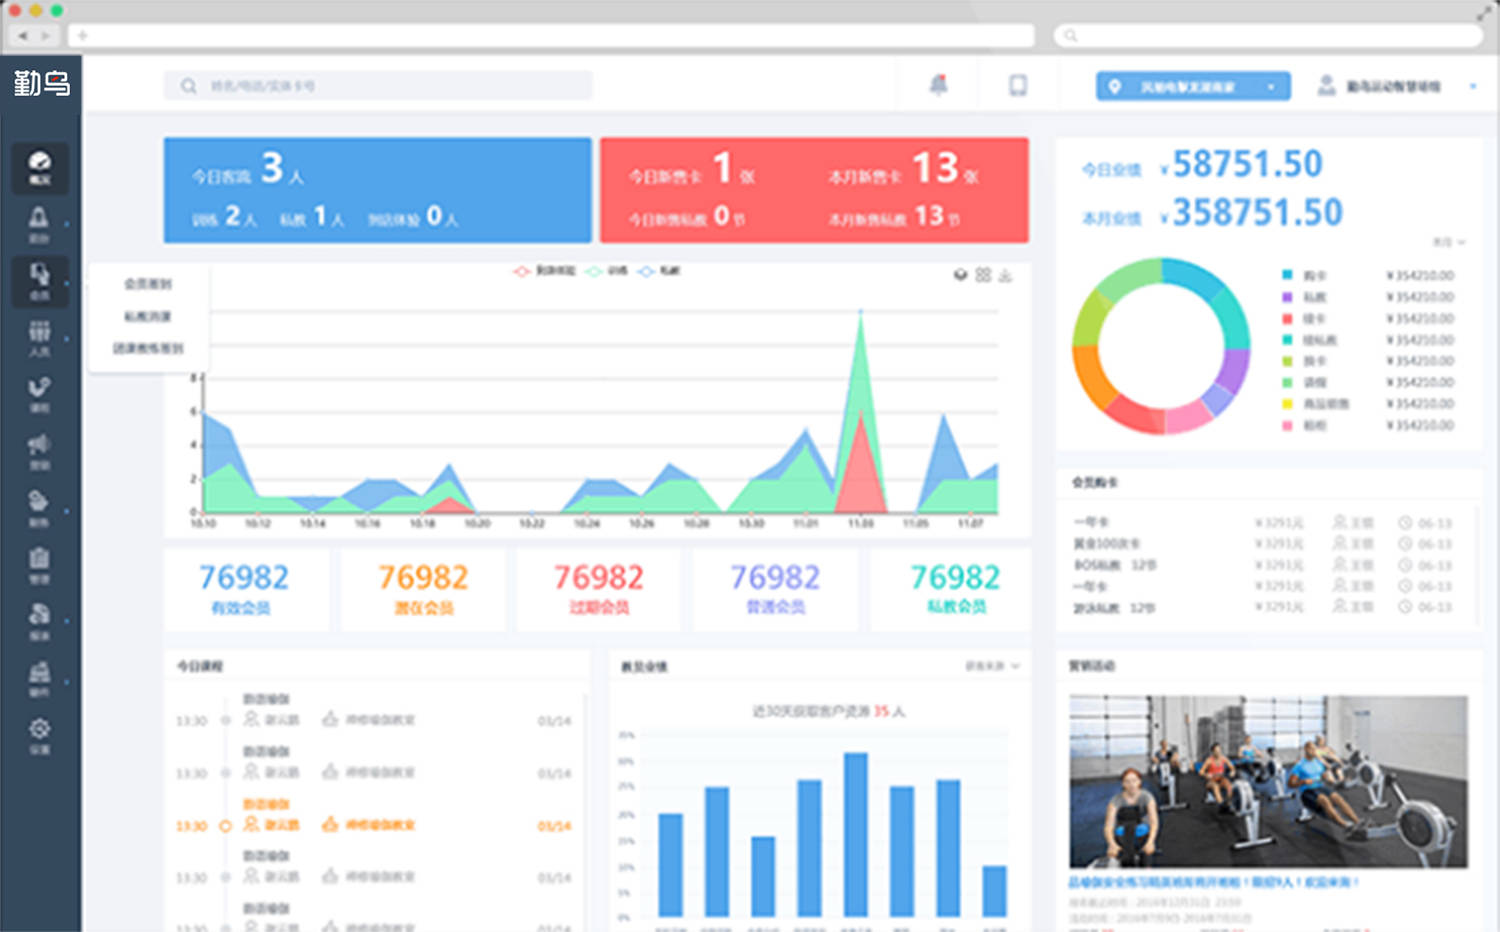Select 会员签到 in the flyout menu
Viewport: 1500px width, 932px height.
(x=148, y=284)
